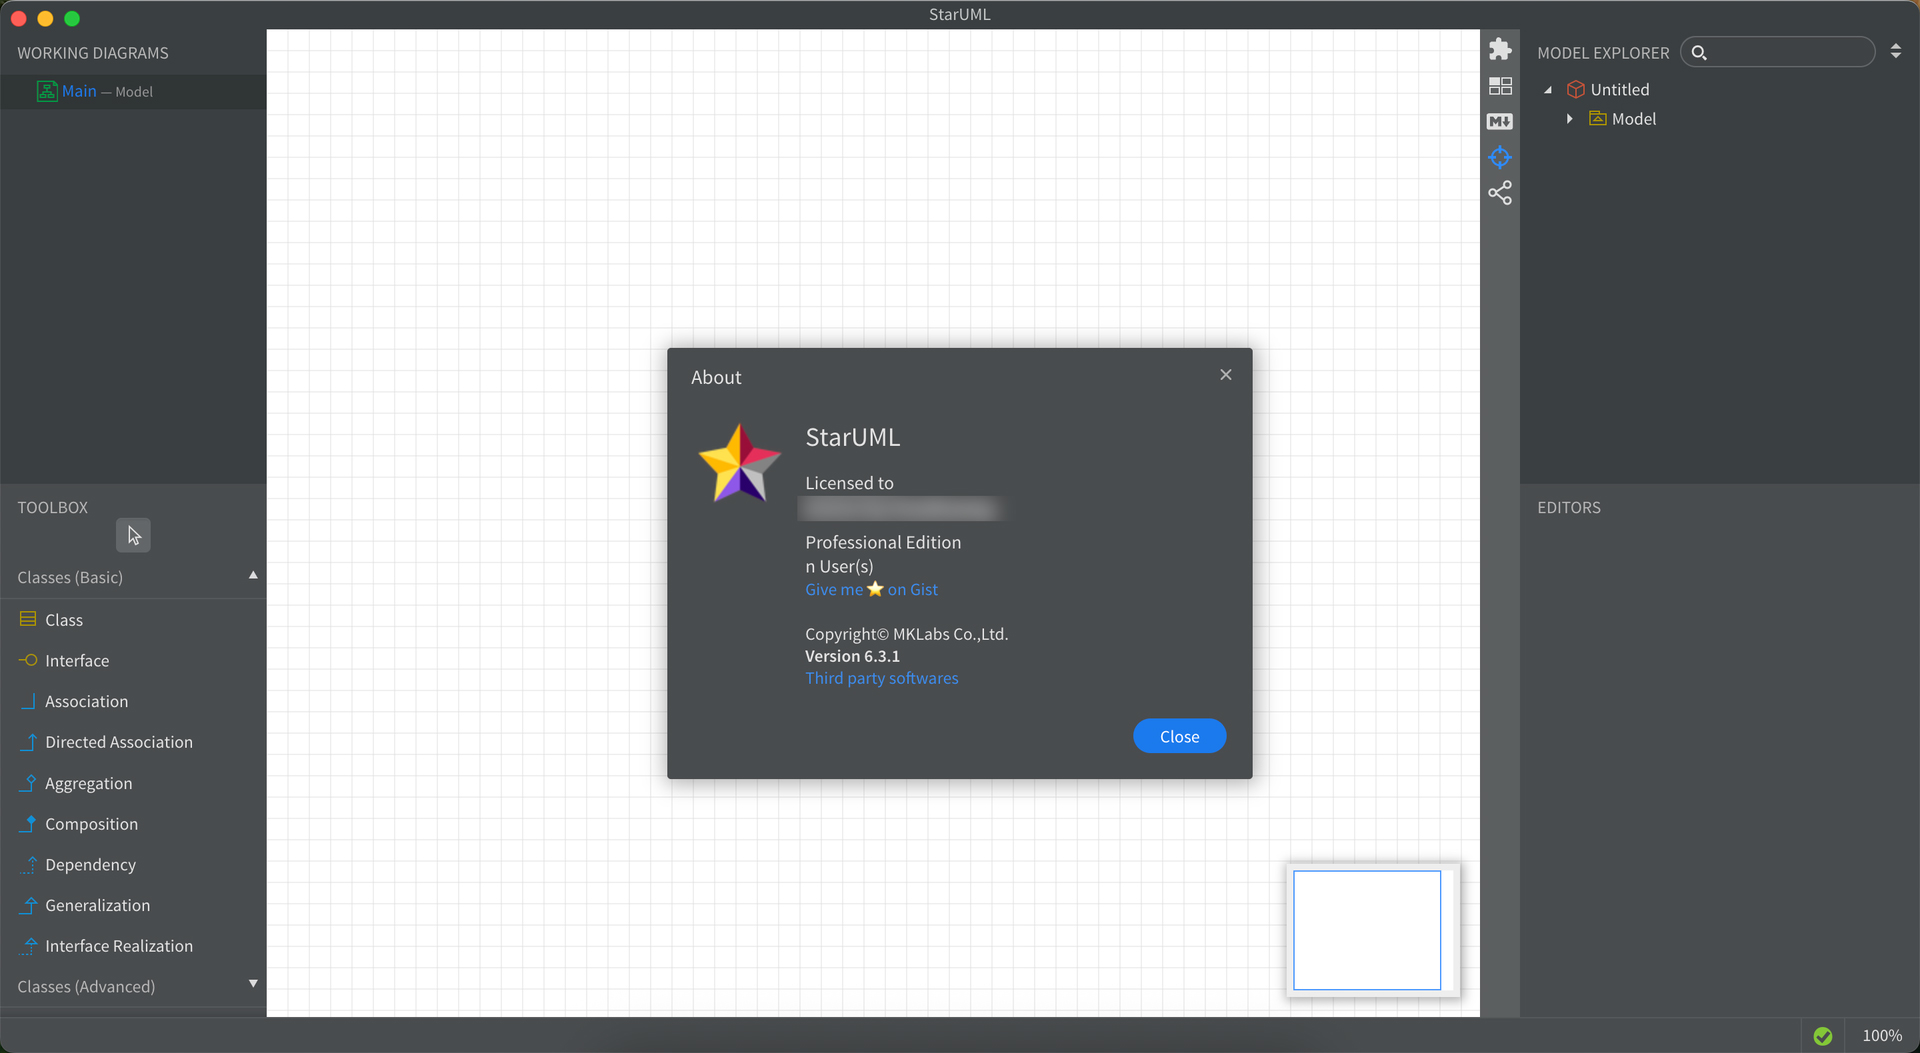Select the Class tool in the toolbox
This screenshot has width=1920, height=1053.
63,619
